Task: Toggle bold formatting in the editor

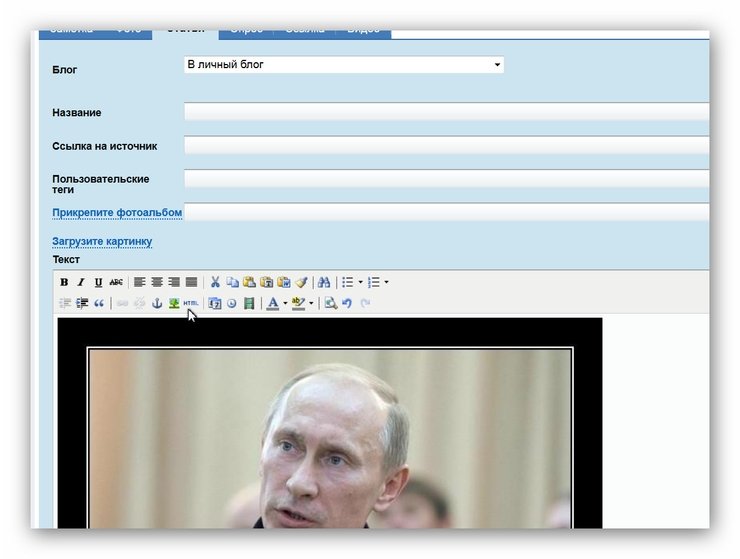Action: [64, 283]
